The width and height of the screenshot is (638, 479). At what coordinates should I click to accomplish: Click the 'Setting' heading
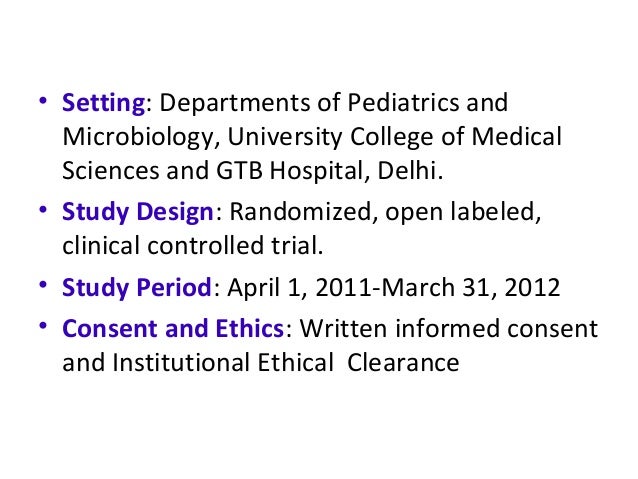(x=103, y=103)
